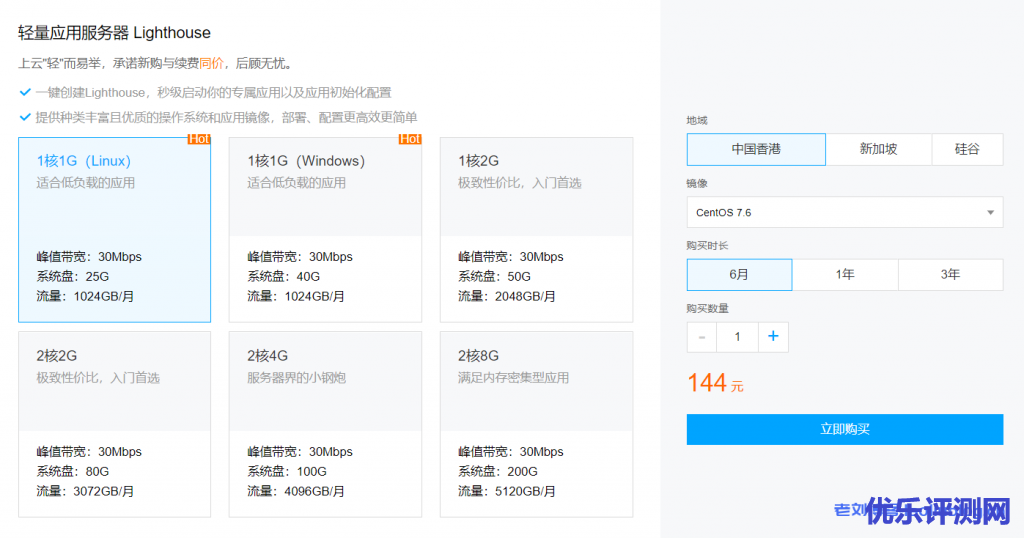
Task: Click the 立即购买 button
Action: (x=844, y=429)
